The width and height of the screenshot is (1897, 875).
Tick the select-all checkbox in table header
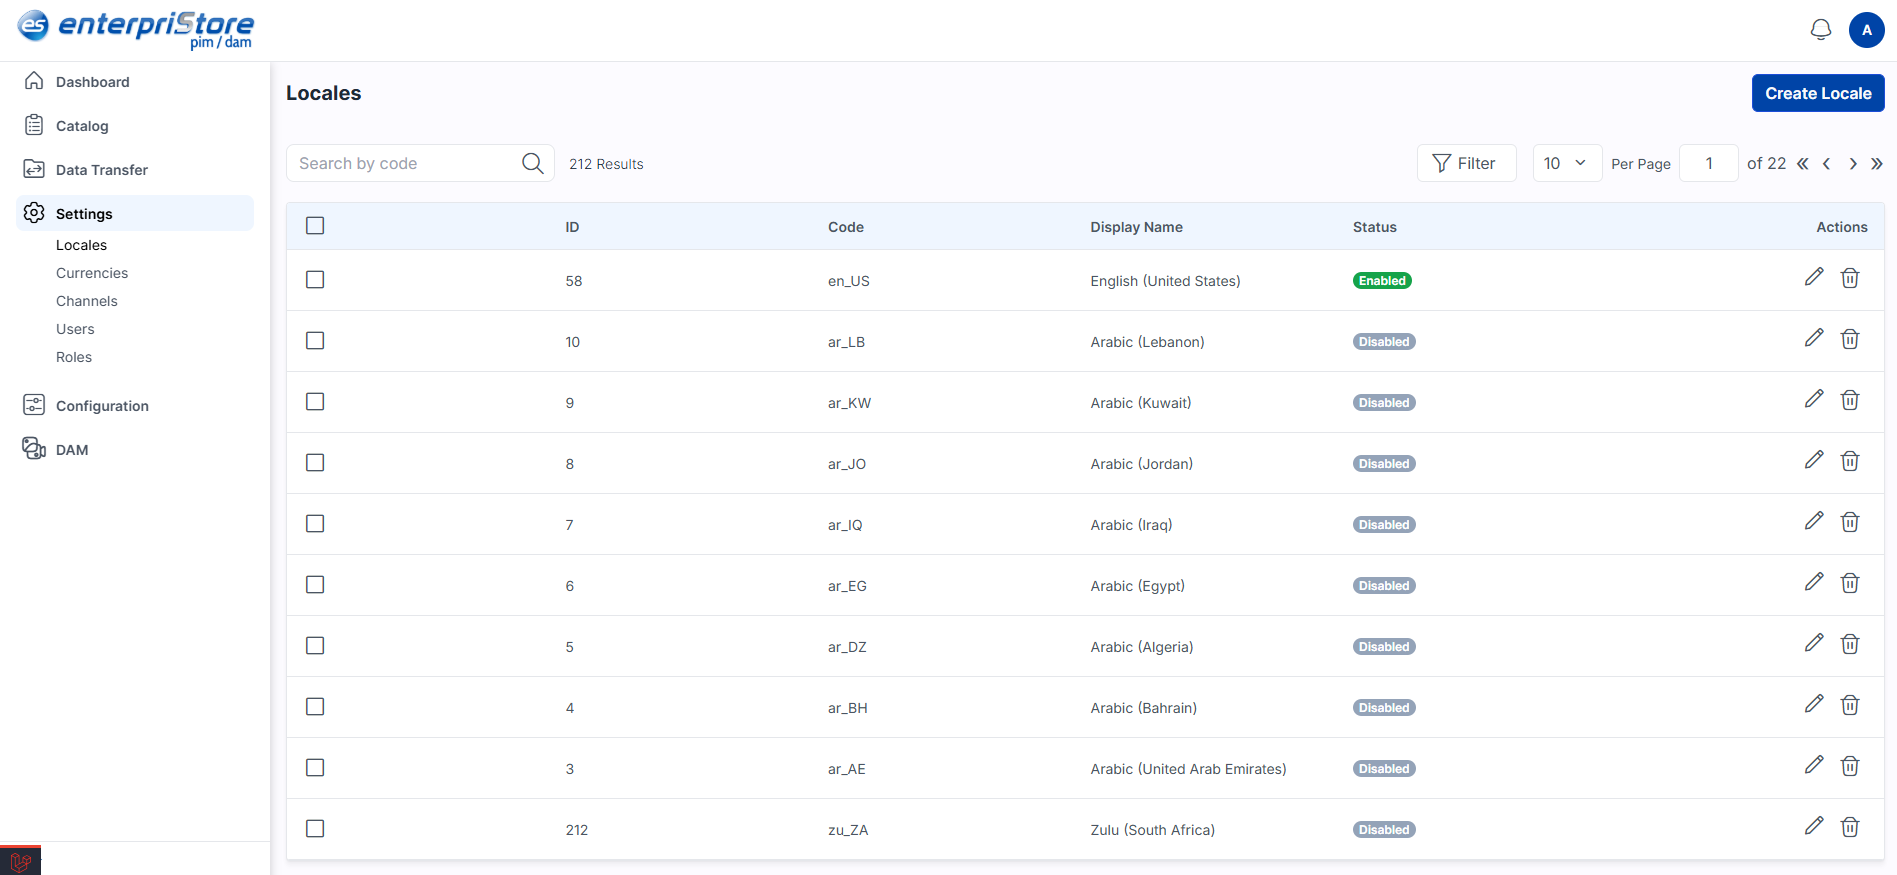tap(315, 226)
